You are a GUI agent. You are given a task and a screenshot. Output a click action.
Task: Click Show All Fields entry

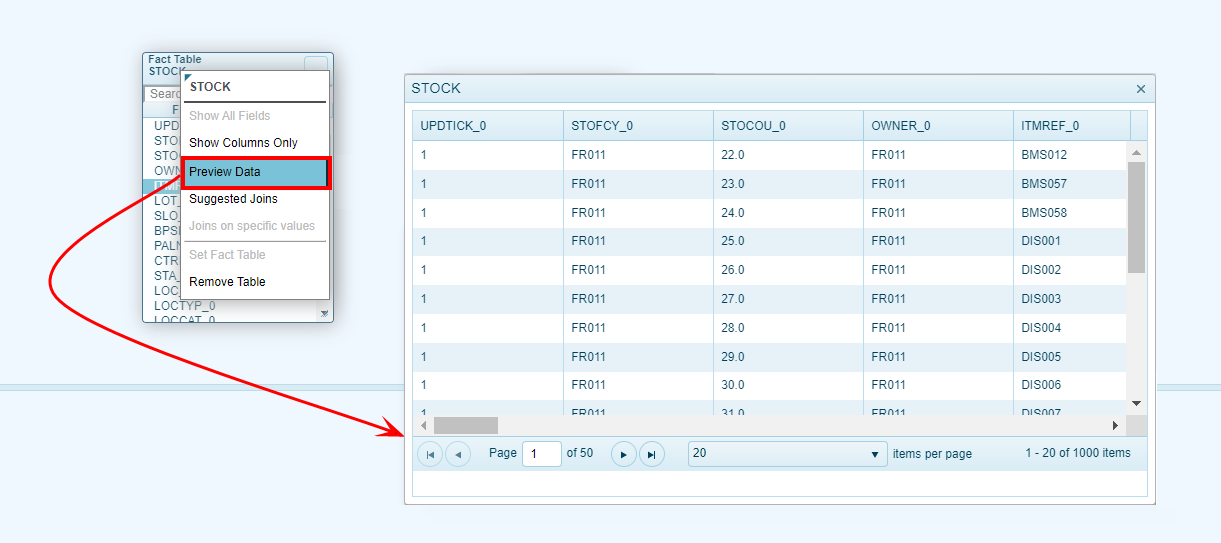coord(256,116)
